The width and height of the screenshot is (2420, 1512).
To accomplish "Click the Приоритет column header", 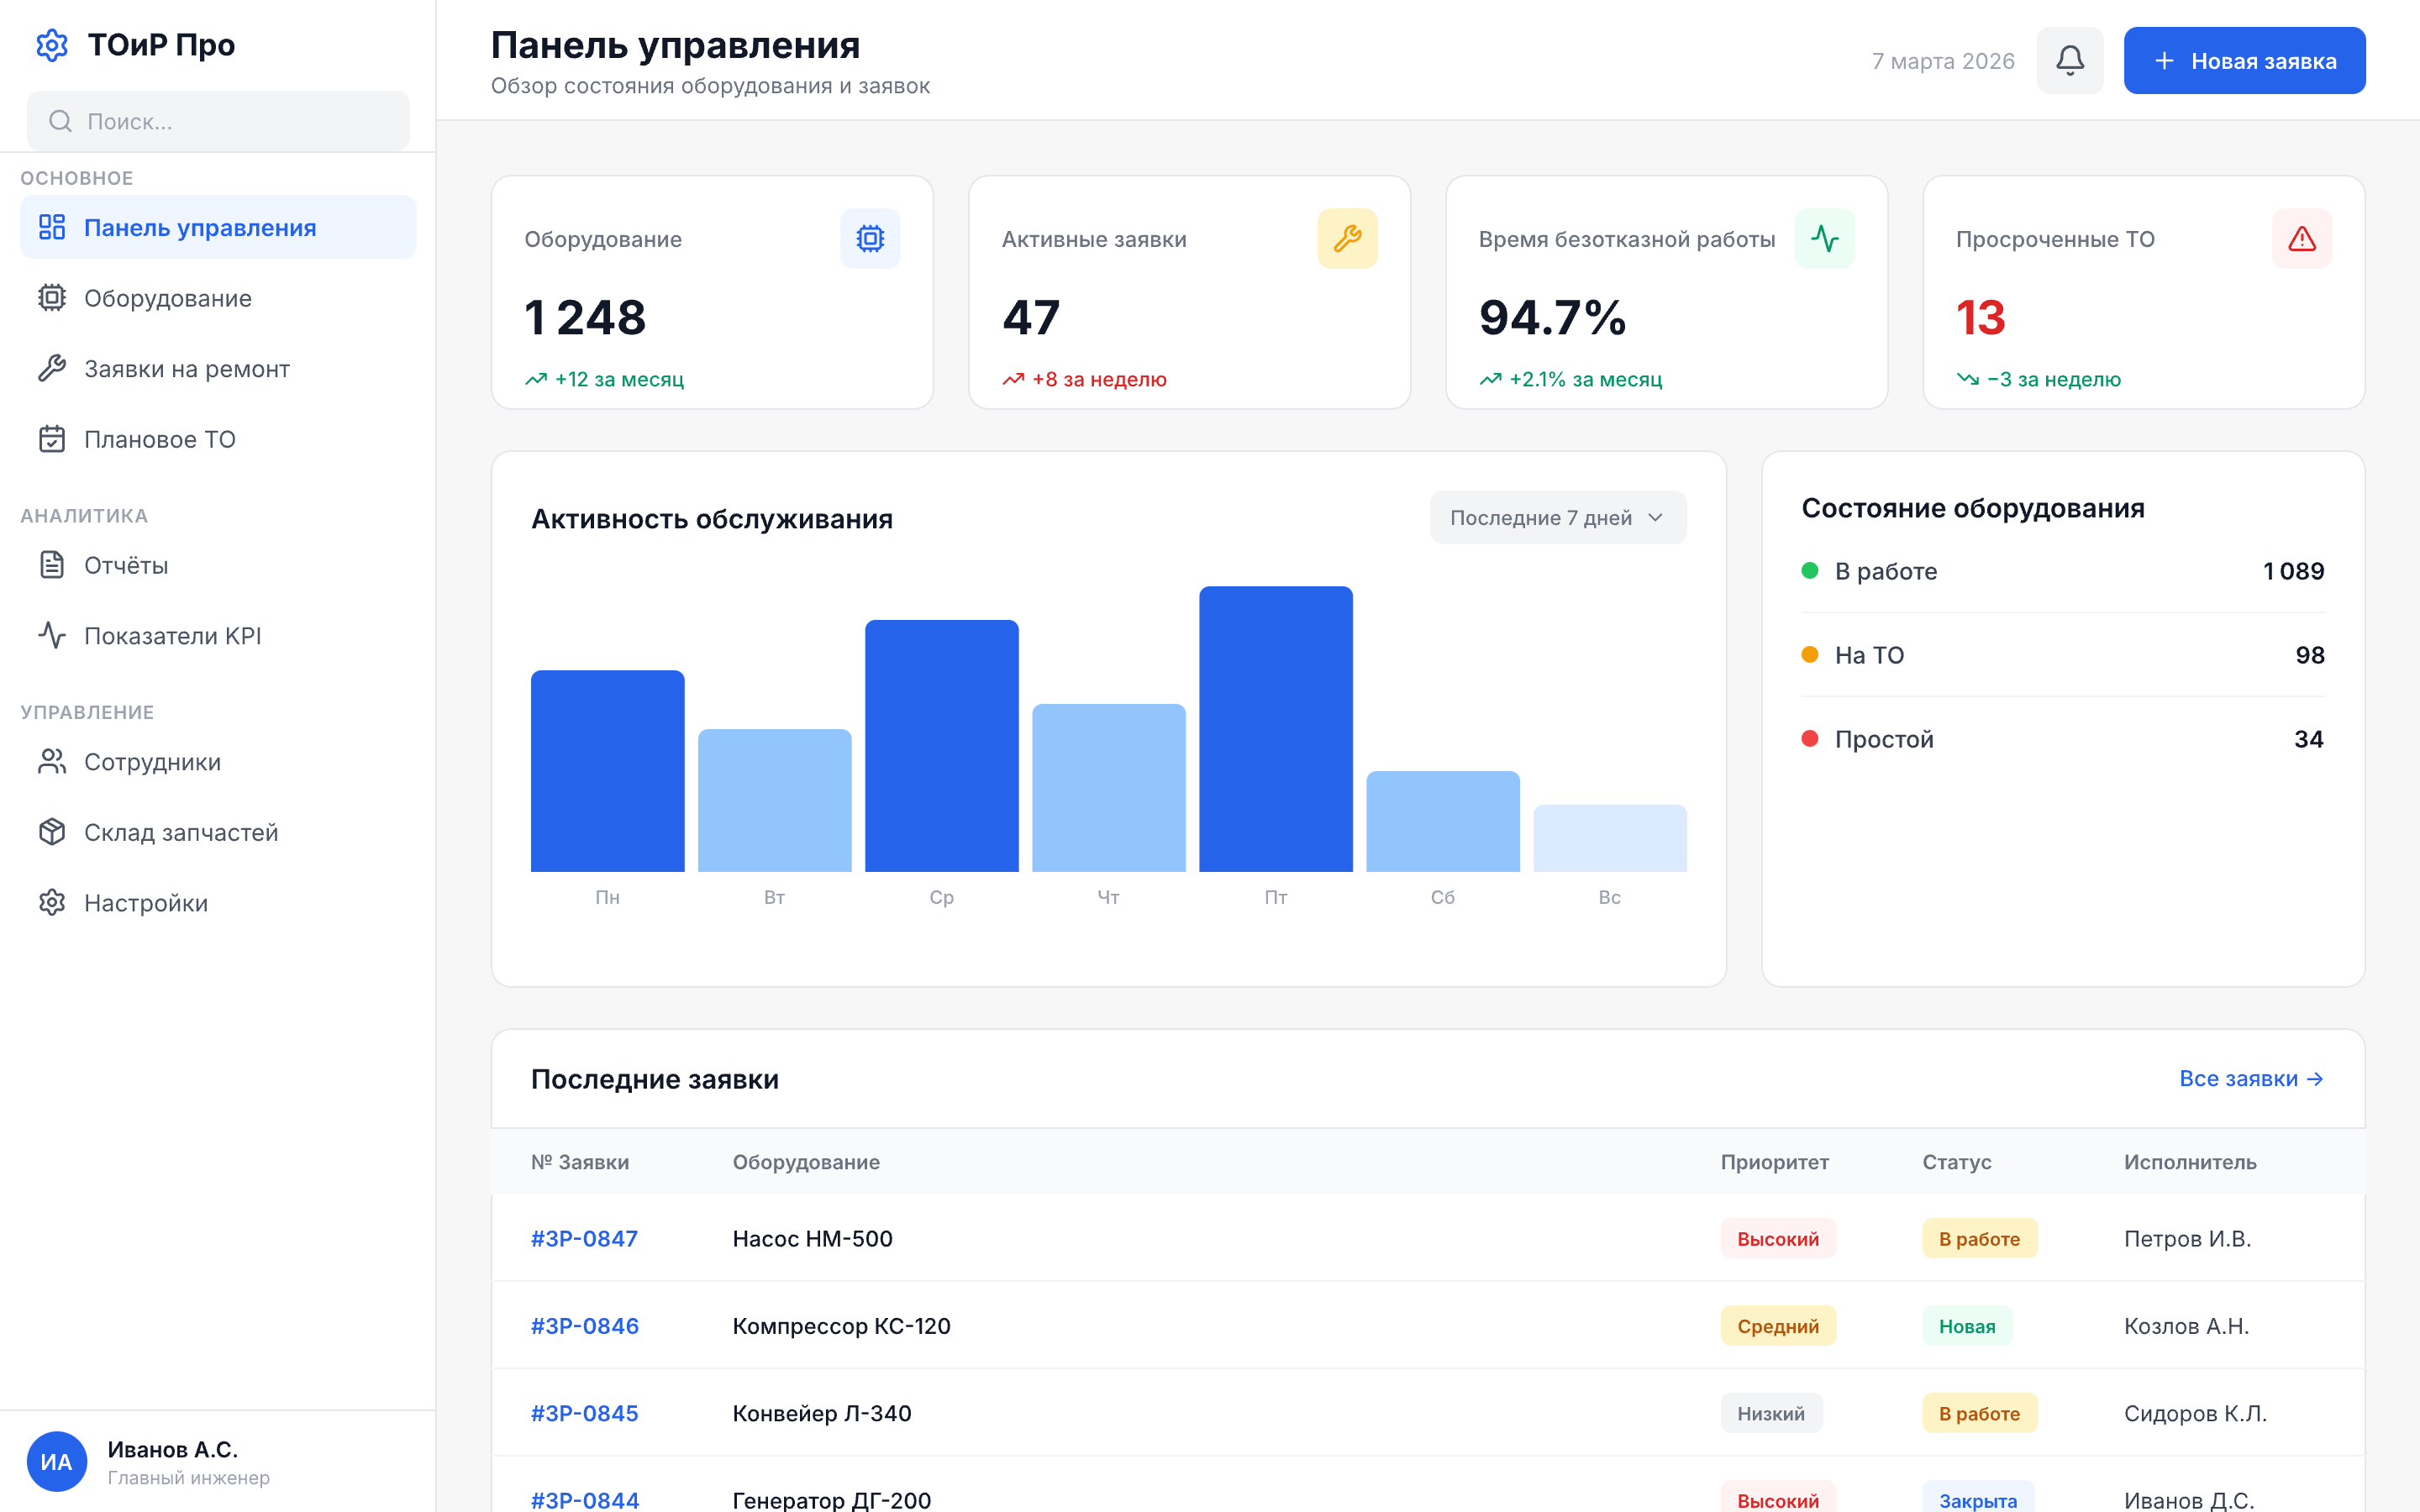I will pos(1775,1162).
